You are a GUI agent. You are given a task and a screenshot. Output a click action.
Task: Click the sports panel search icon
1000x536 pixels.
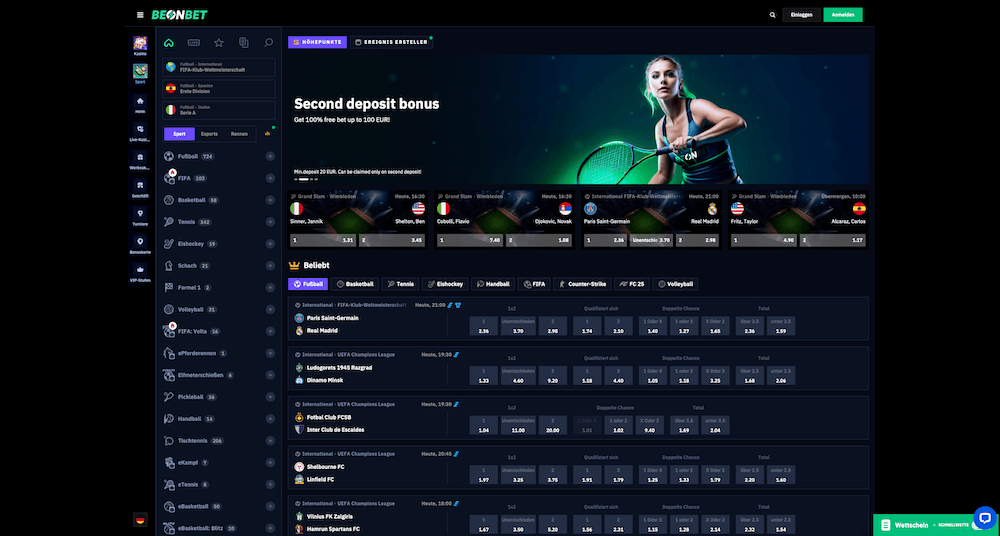pos(268,43)
